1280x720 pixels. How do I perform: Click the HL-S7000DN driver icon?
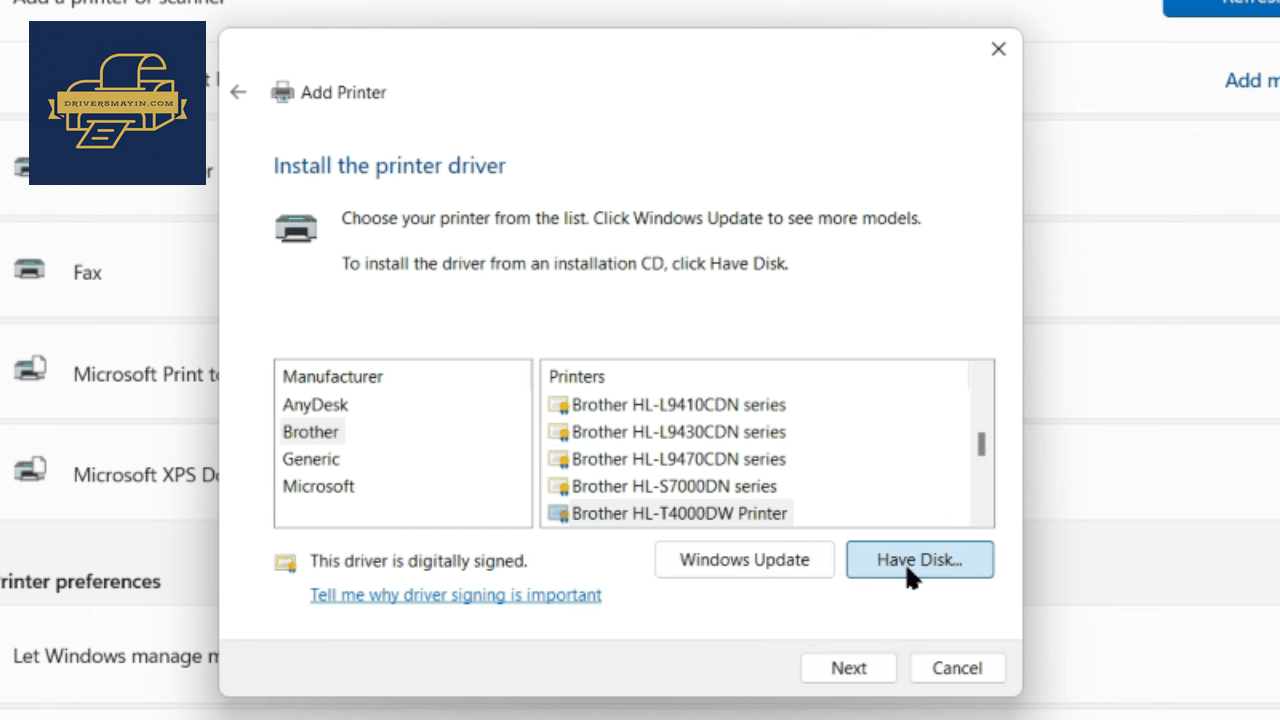click(x=558, y=486)
